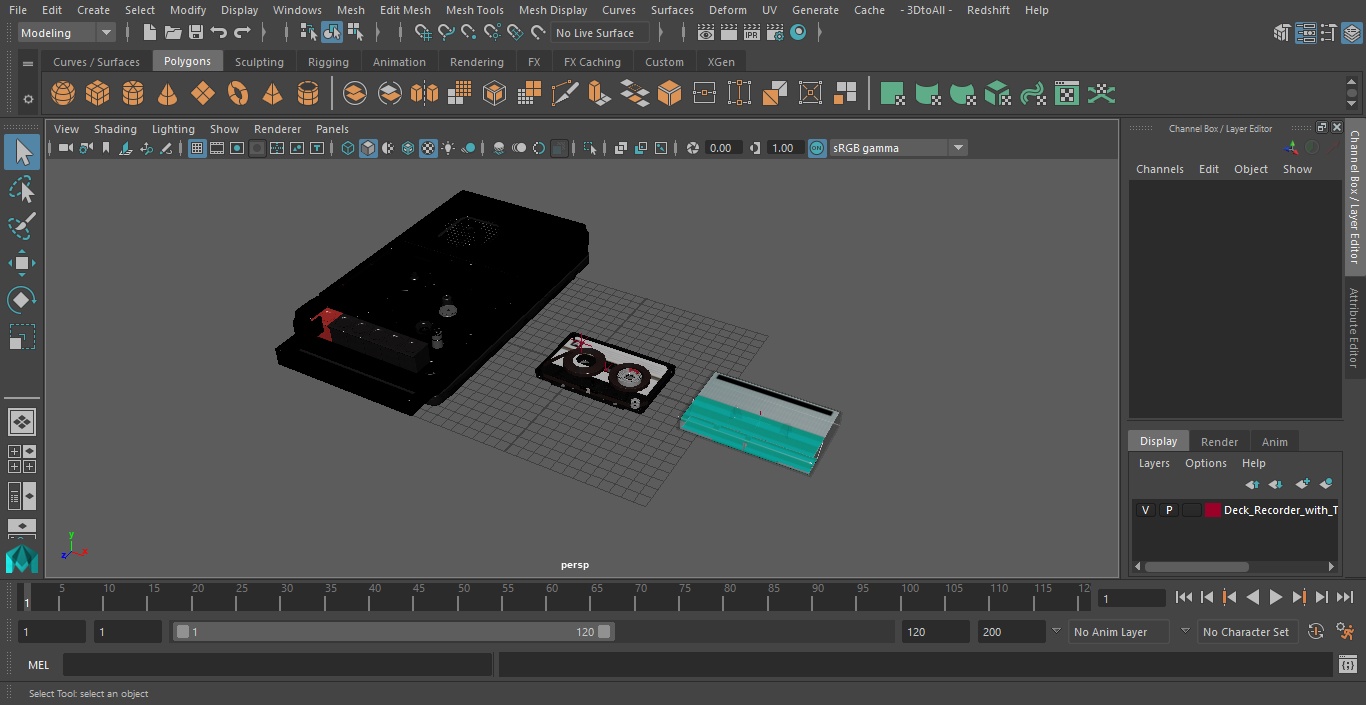
Task: Click the layer list horizontal scrollbar
Action: click(1197, 567)
